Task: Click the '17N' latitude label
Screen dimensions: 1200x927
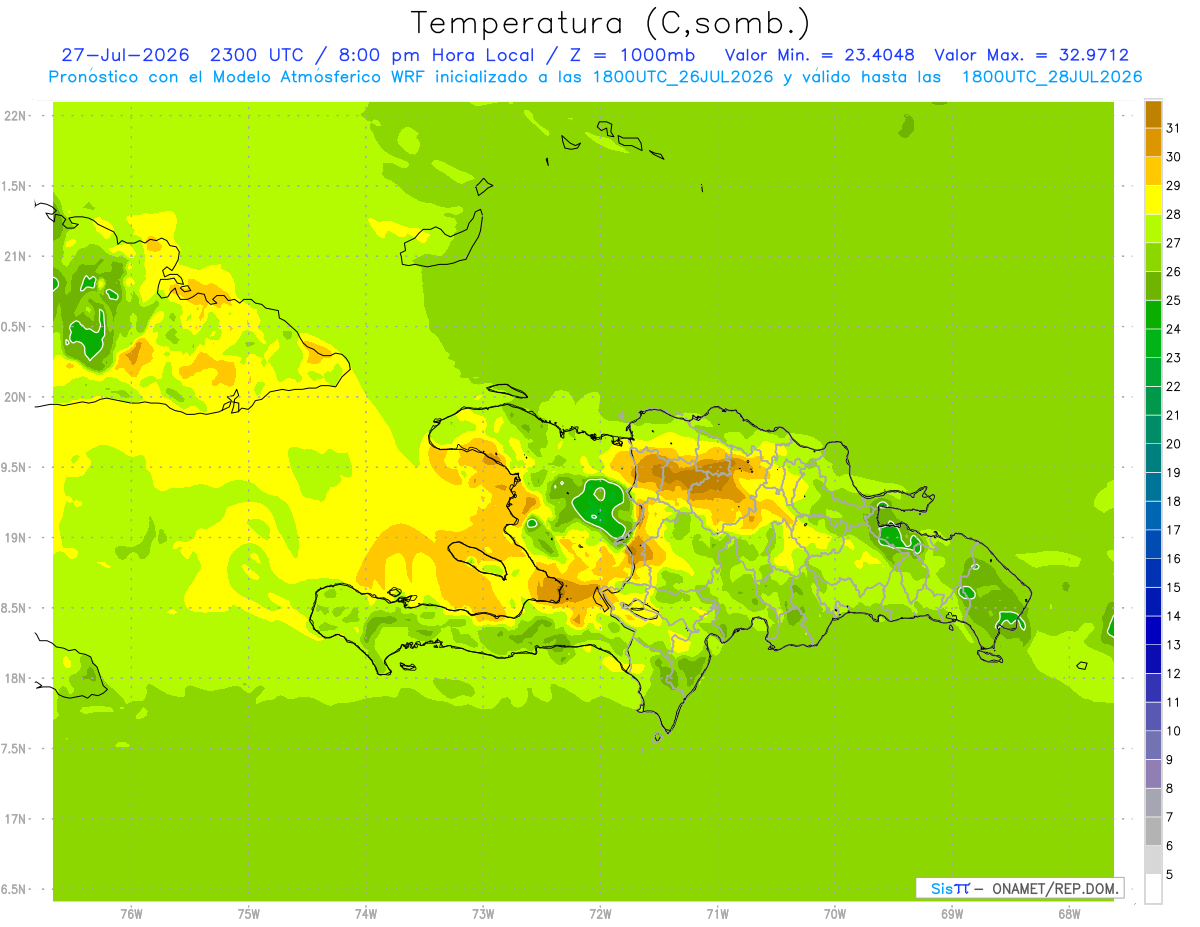Action: coord(17,820)
